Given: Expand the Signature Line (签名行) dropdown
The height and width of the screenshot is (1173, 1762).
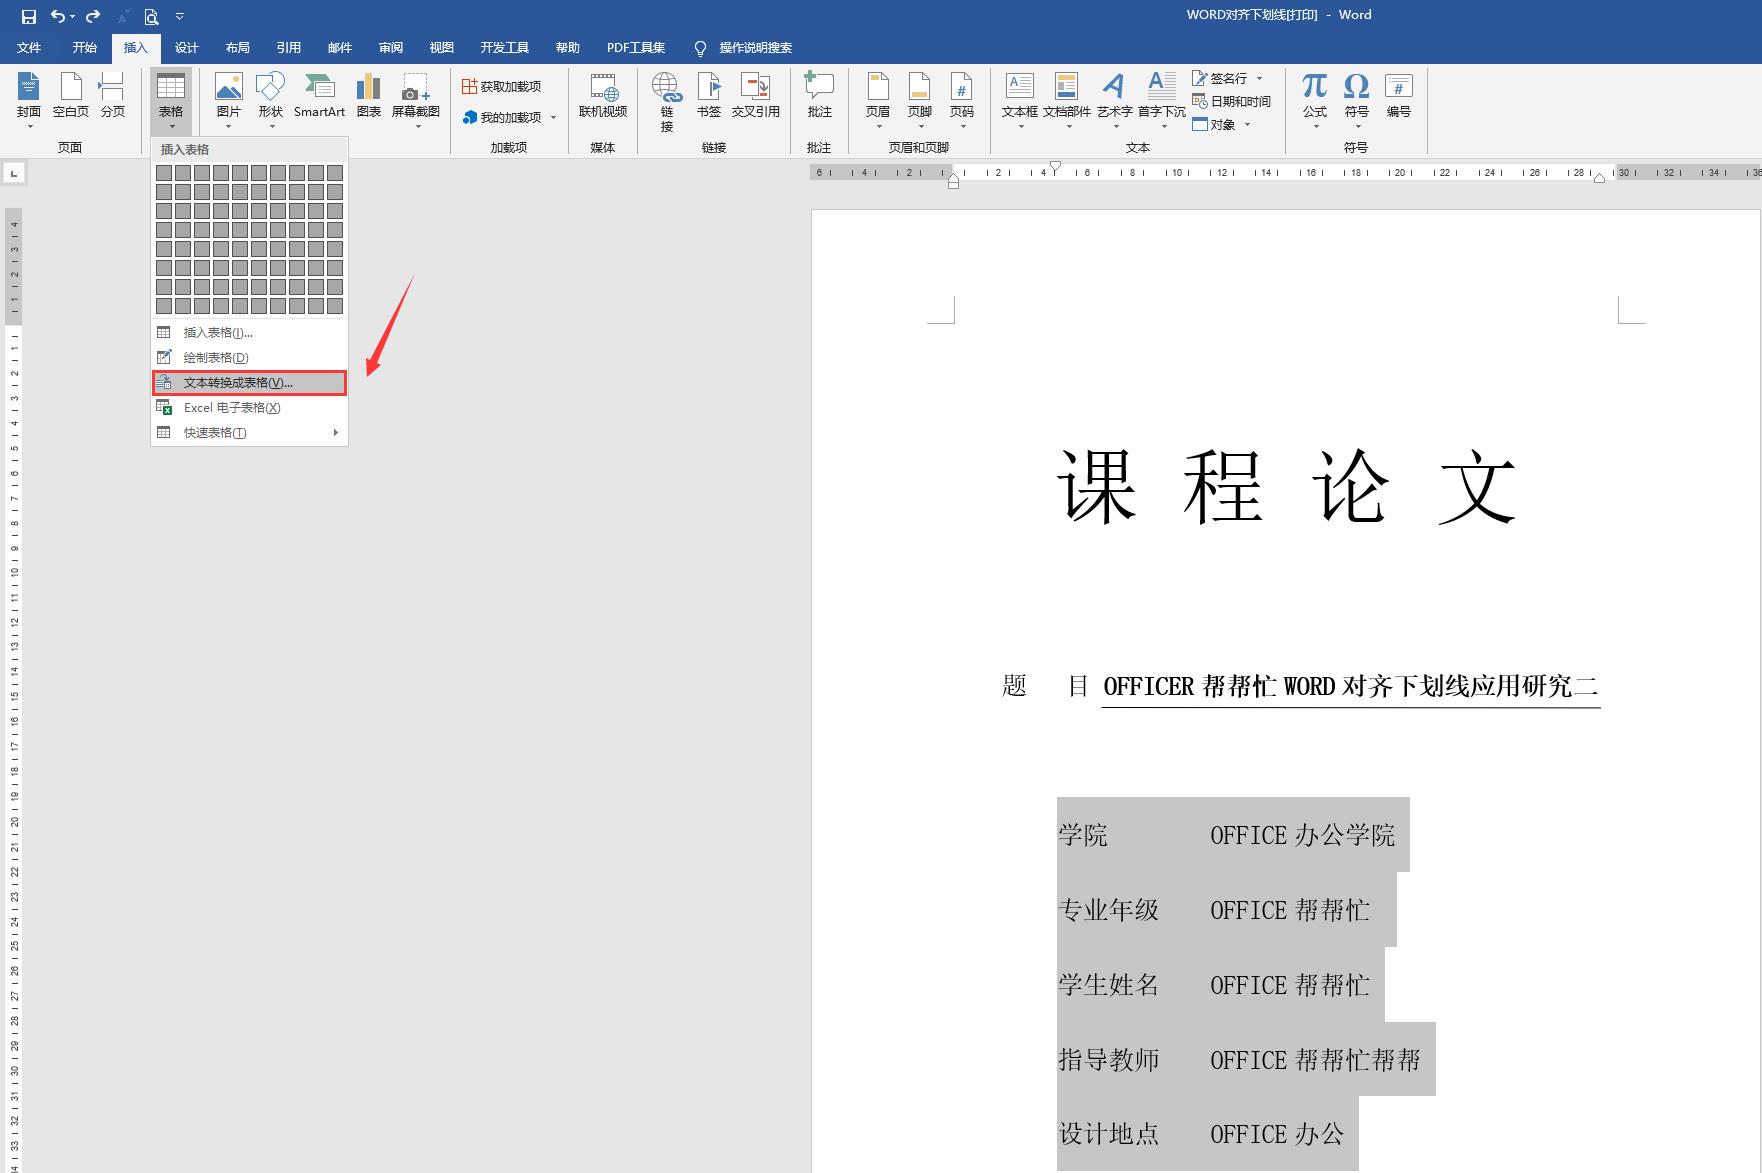Looking at the screenshot, I should 1259,78.
